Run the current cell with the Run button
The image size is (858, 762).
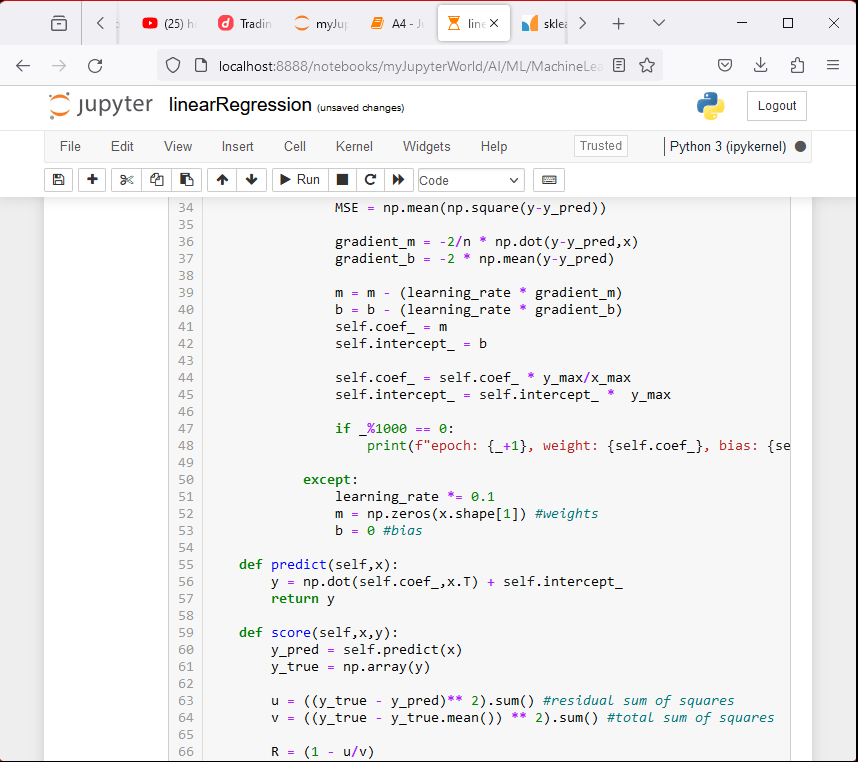click(x=298, y=180)
